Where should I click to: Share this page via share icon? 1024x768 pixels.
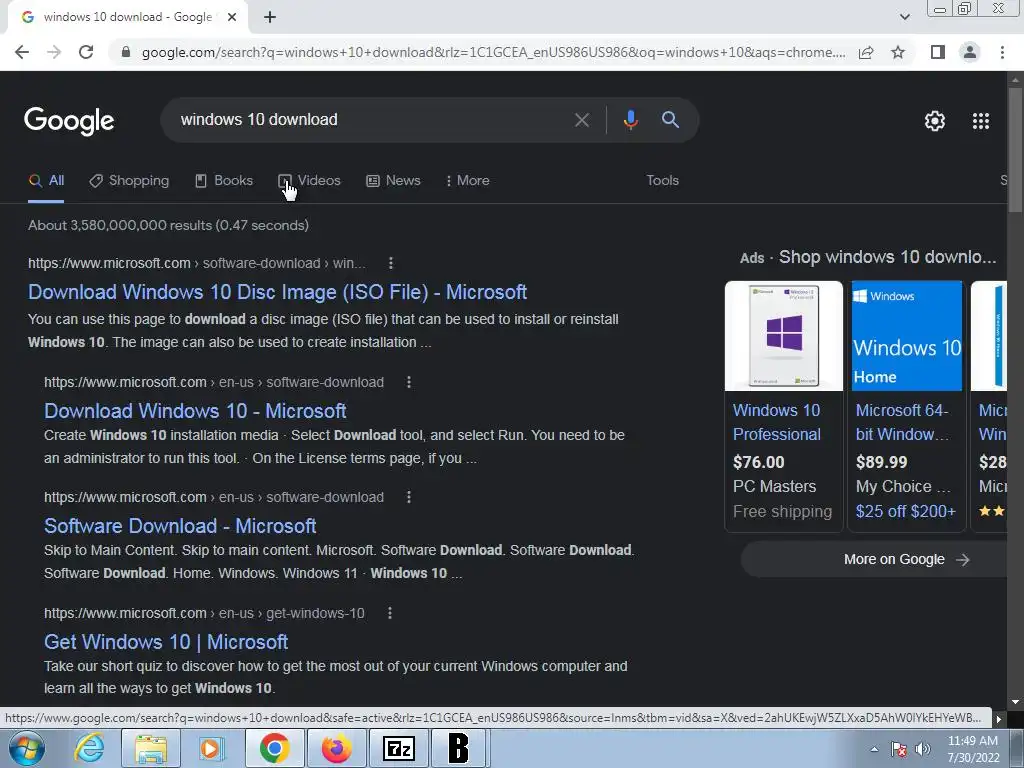pos(866,52)
